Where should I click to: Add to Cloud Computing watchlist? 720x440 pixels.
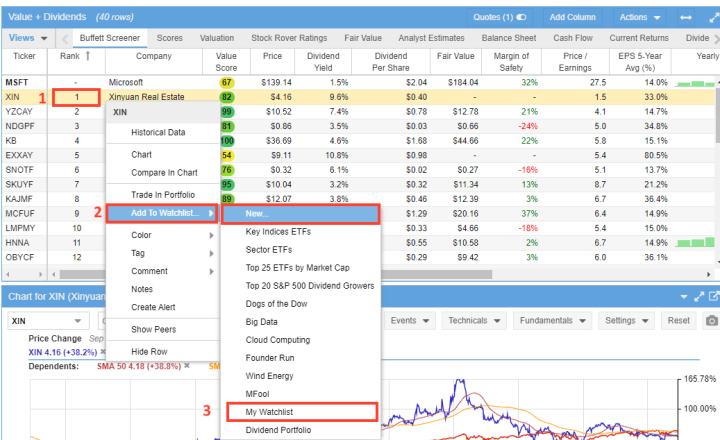pyautogui.click(x=278, y=340)
